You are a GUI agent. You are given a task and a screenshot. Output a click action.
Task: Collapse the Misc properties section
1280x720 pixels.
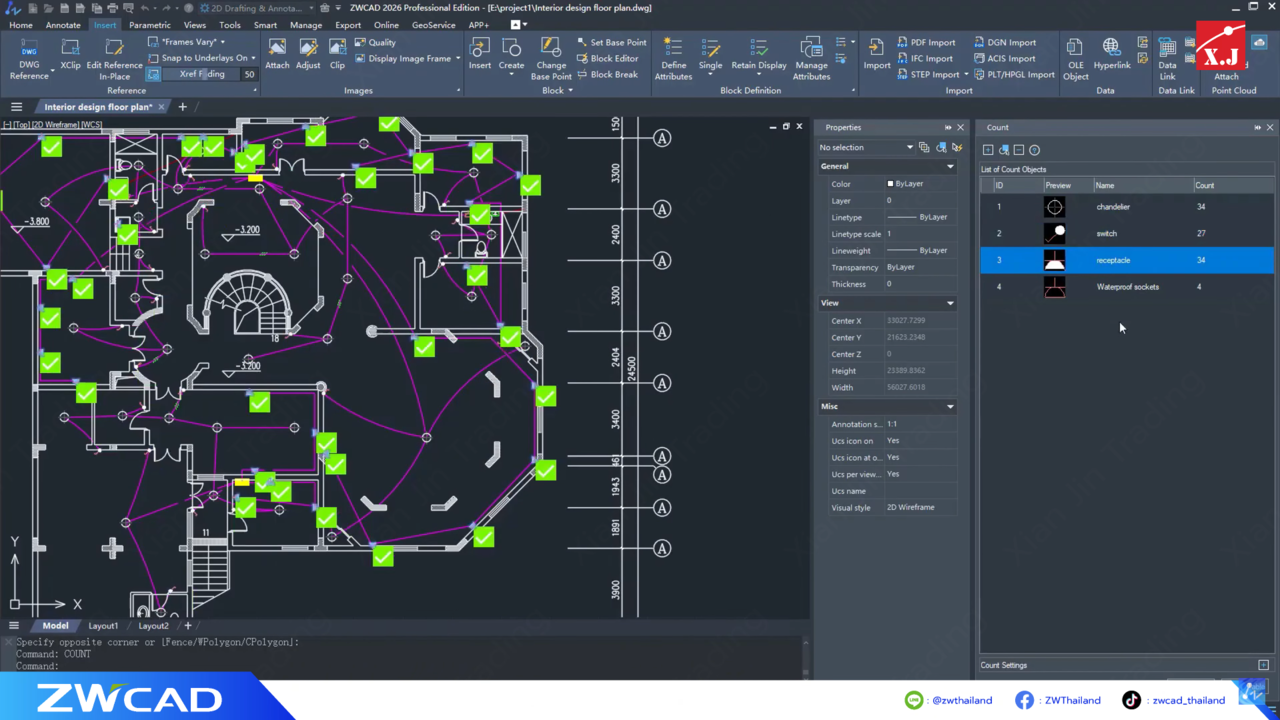(x=950, y=406)
